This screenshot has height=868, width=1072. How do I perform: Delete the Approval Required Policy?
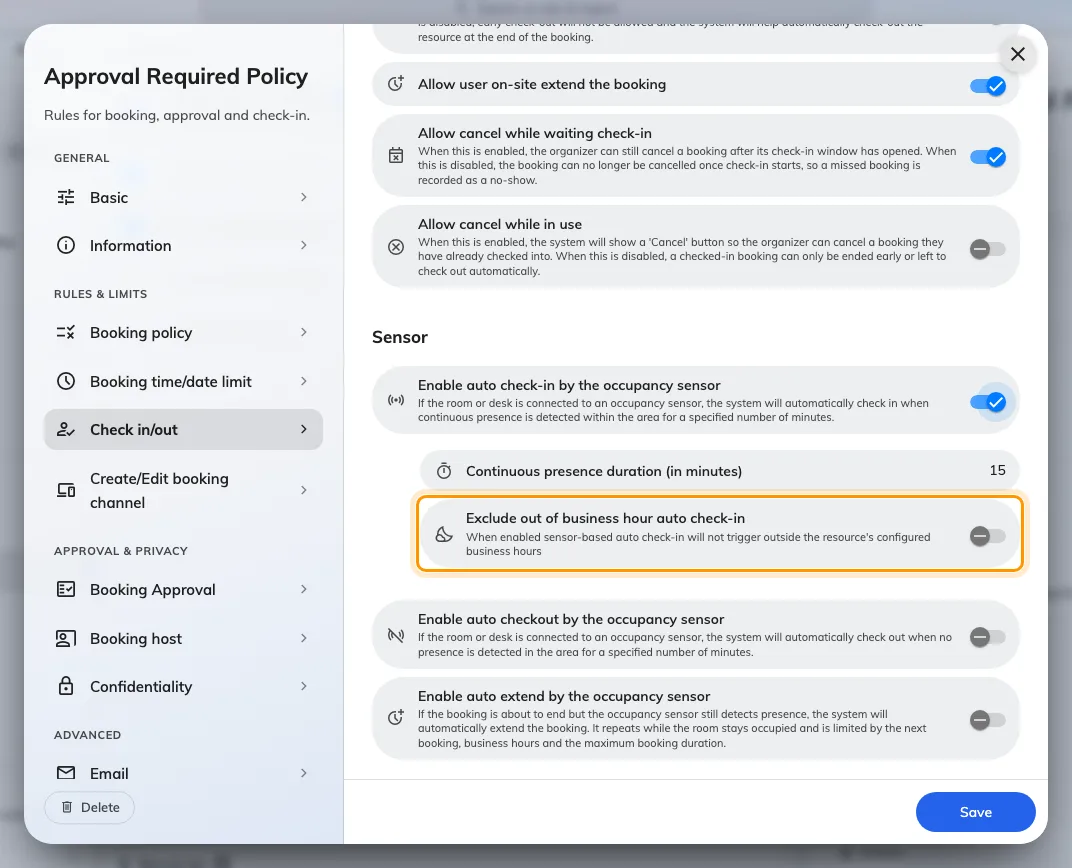coord(90,807)
